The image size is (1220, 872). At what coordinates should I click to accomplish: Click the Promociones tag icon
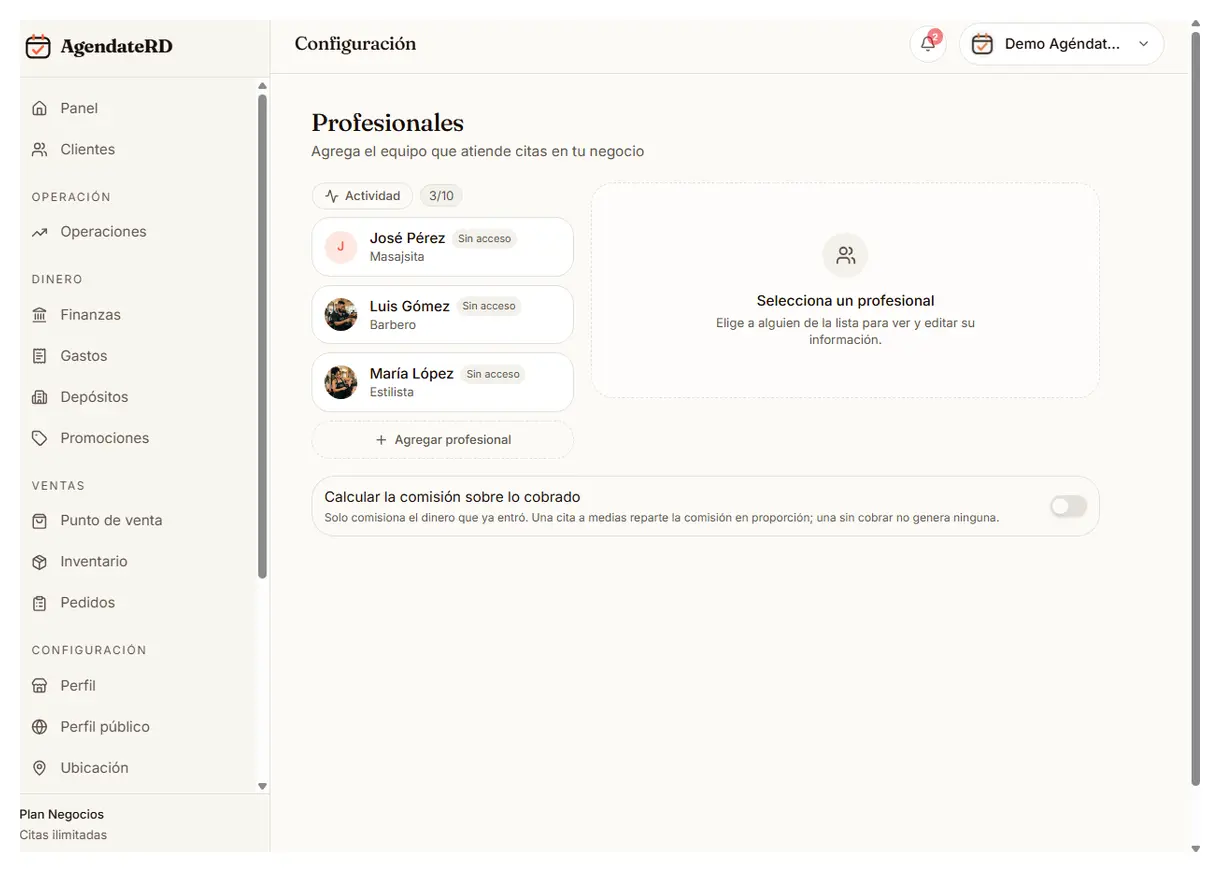(x=40, y=438)
